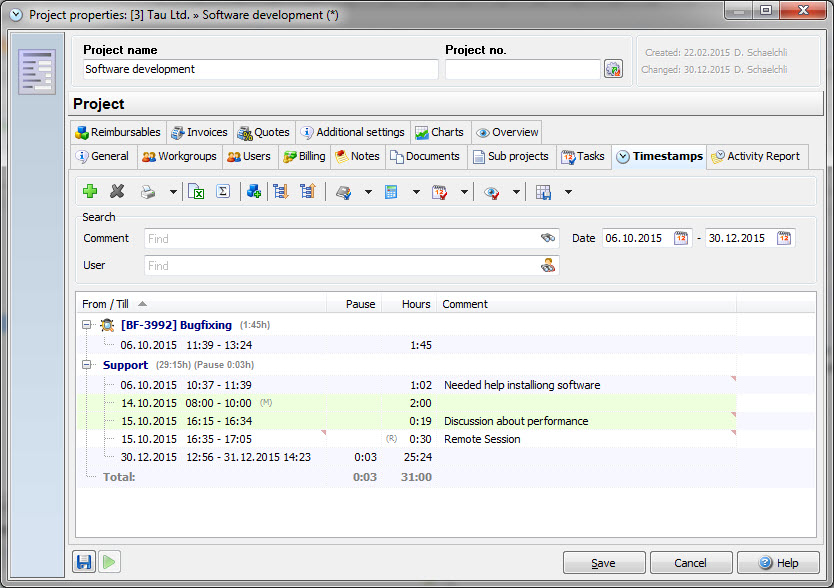Image resolution: width=834 pixels, height=588 pixels.
Task: Click the green plus add timestamp icon
Action: point(90,192)
